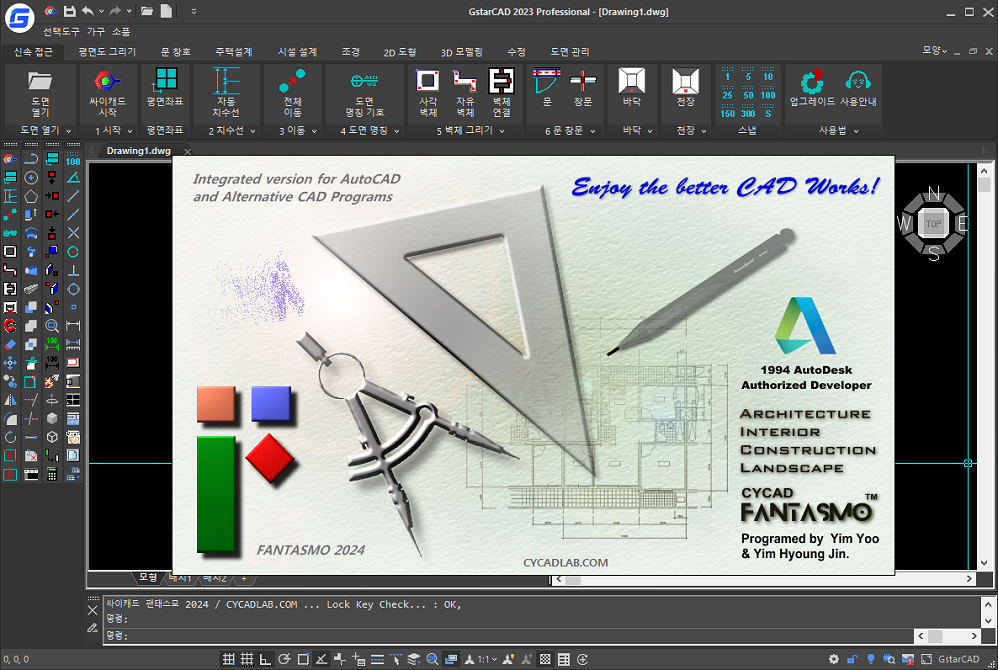The width and height of the screenshot is (998, 670).
Task: Select the 자유 벽체 wall tool
Action: (465, 81)
